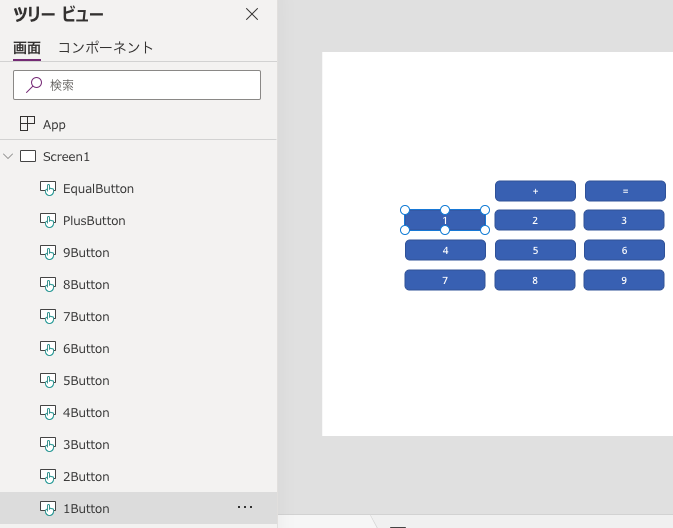The height and width of the screenshot is (528, 673).
Task: Click the = button on canvas
Action: [x=625, y=191]
